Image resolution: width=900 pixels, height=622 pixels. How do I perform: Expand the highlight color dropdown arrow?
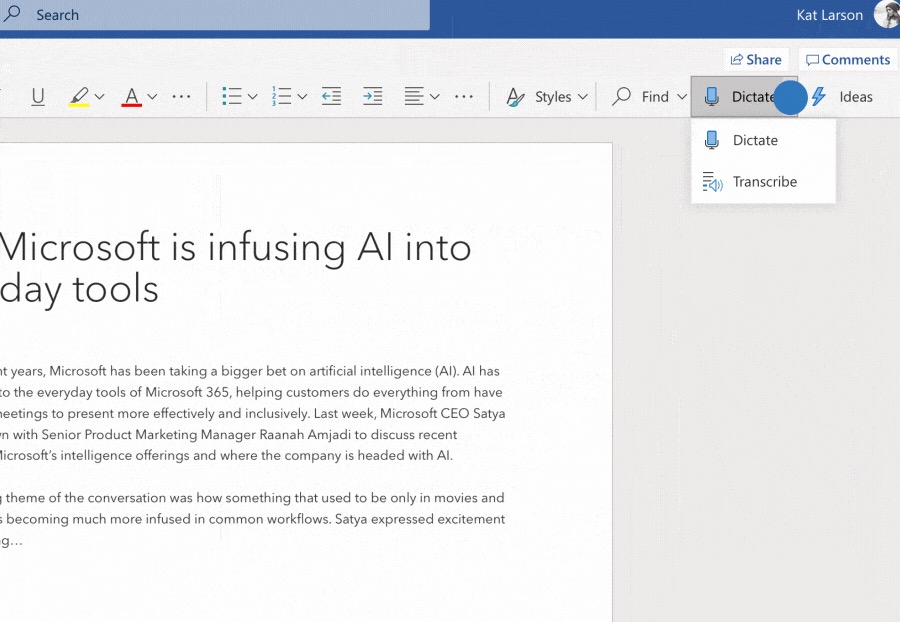[100, 97]
